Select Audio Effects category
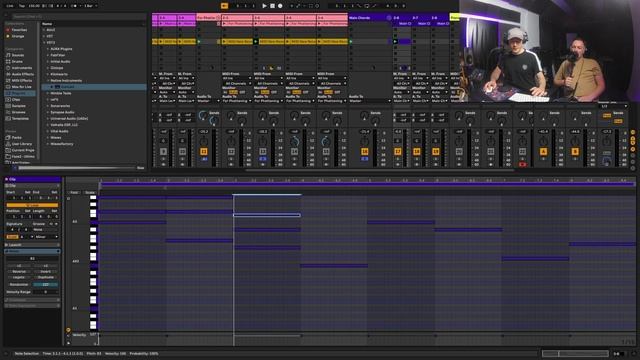The height and width of the screenshot is (360, 640). point(23,74)
